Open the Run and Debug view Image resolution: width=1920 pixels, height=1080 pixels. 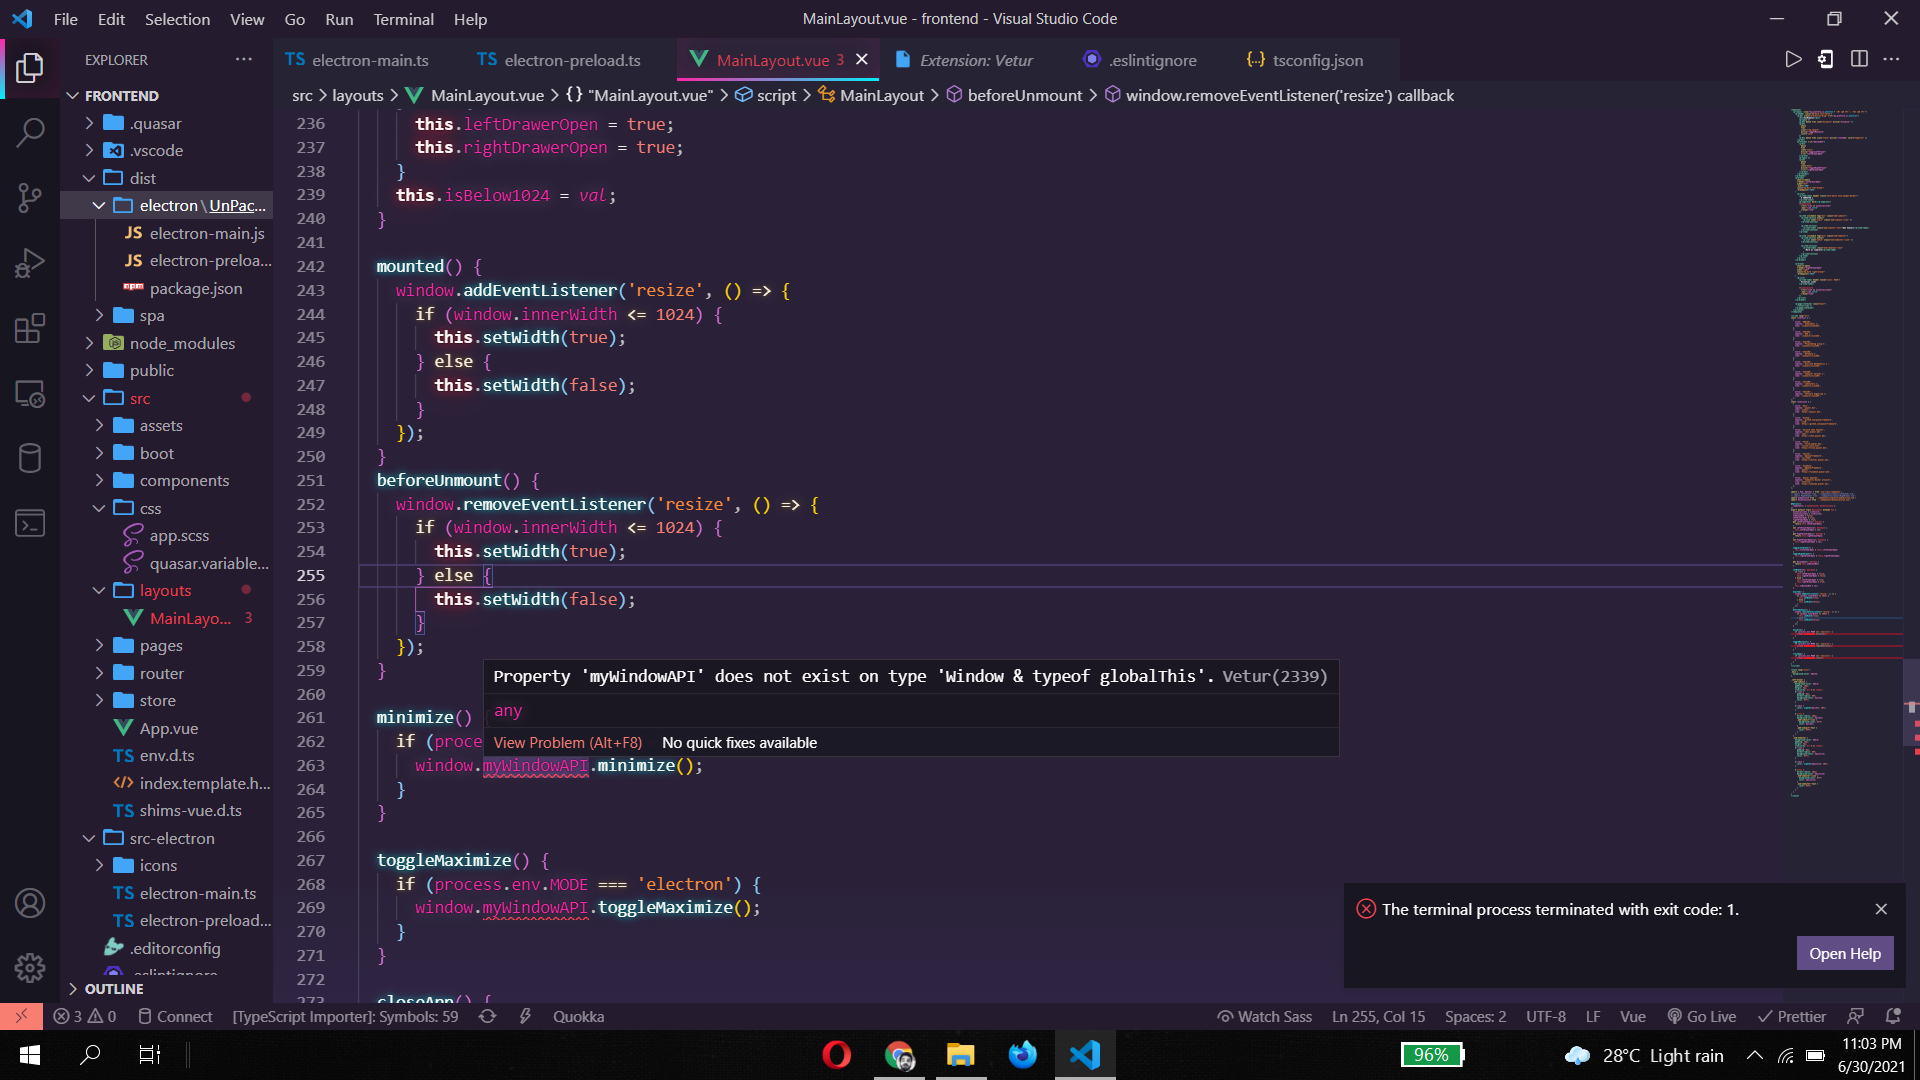click(x=30, y=263)
